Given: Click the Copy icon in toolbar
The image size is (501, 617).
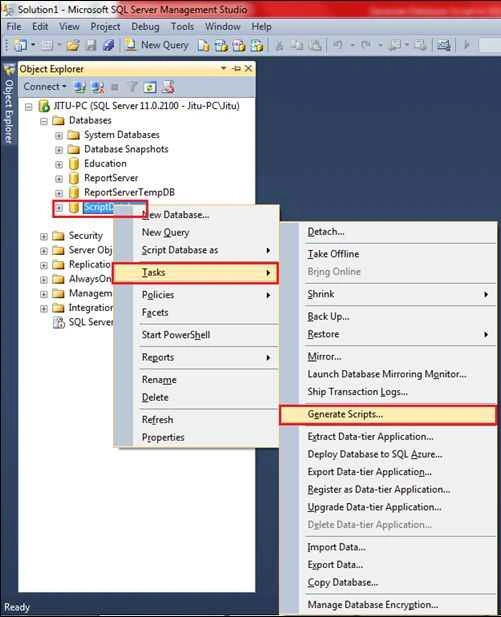Looking at the screenshot, I should [x=297, y=46].
